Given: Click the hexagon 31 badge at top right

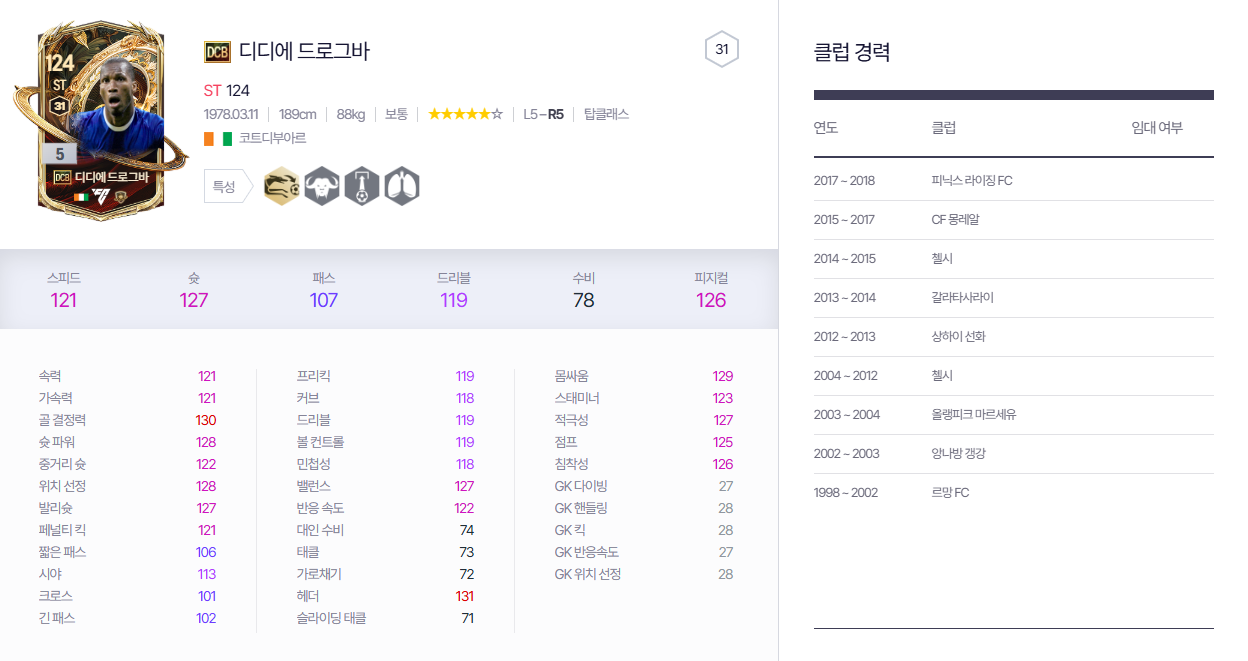Looking at the screenshot, I should coord(722,49).
